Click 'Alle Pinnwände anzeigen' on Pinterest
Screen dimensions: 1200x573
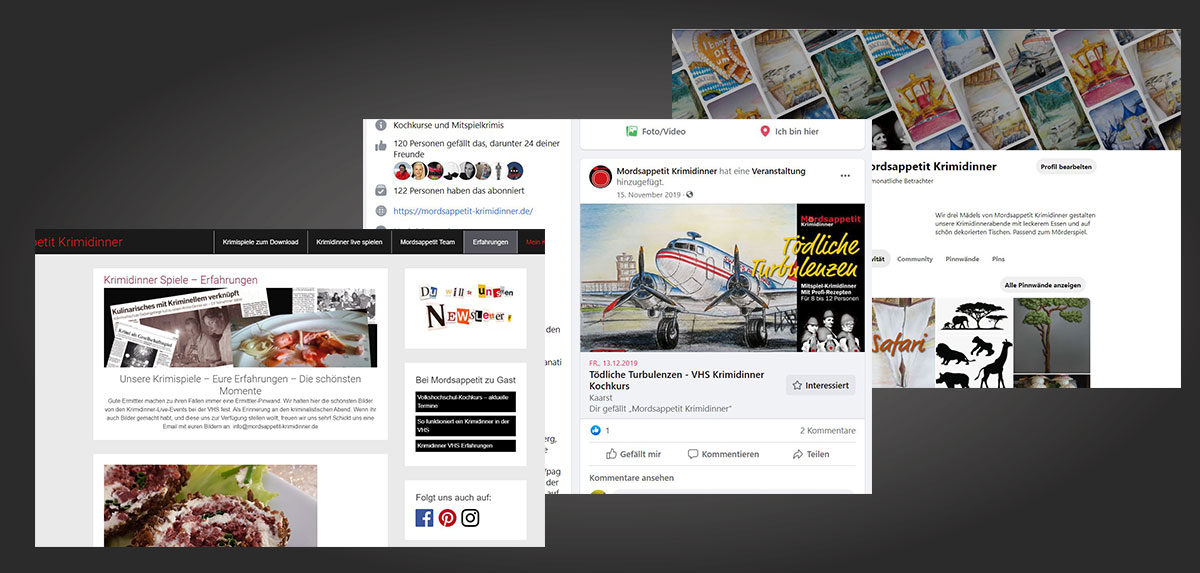pos(1043,285)
